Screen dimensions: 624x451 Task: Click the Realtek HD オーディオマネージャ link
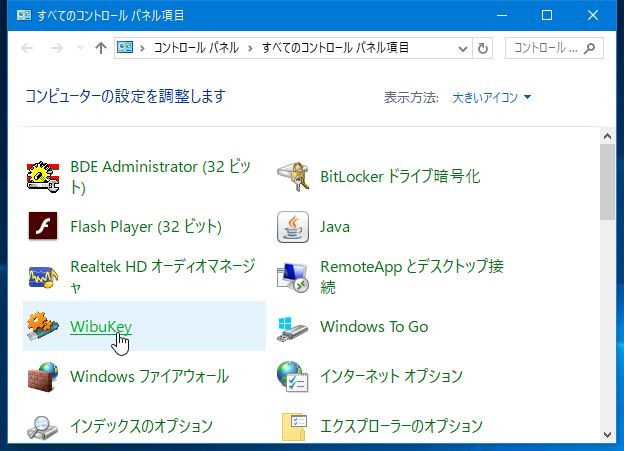click(162, 277)
